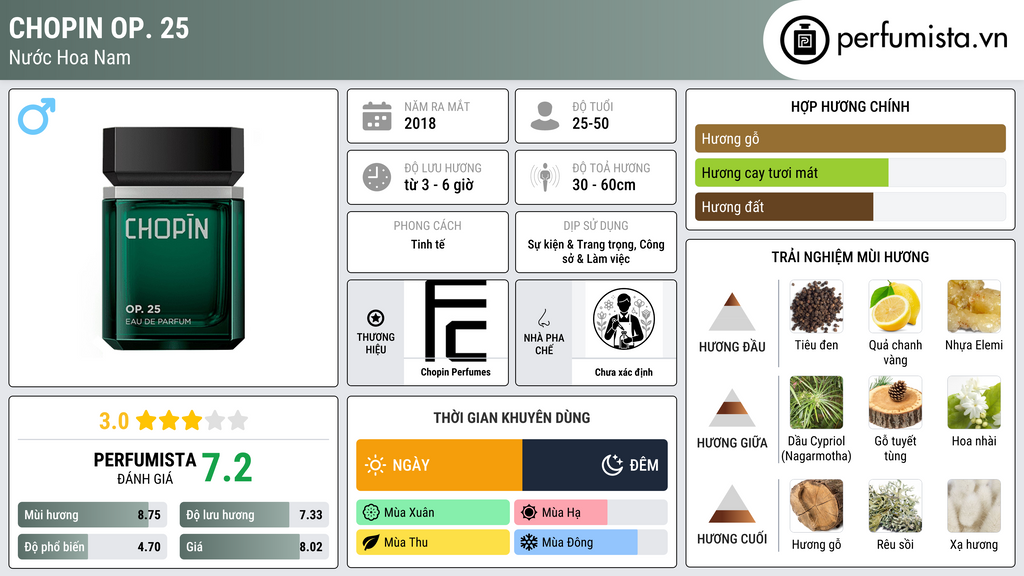Click the Chopin Op. 25 bottle image
1024x576 pixels.
point(173,238)
